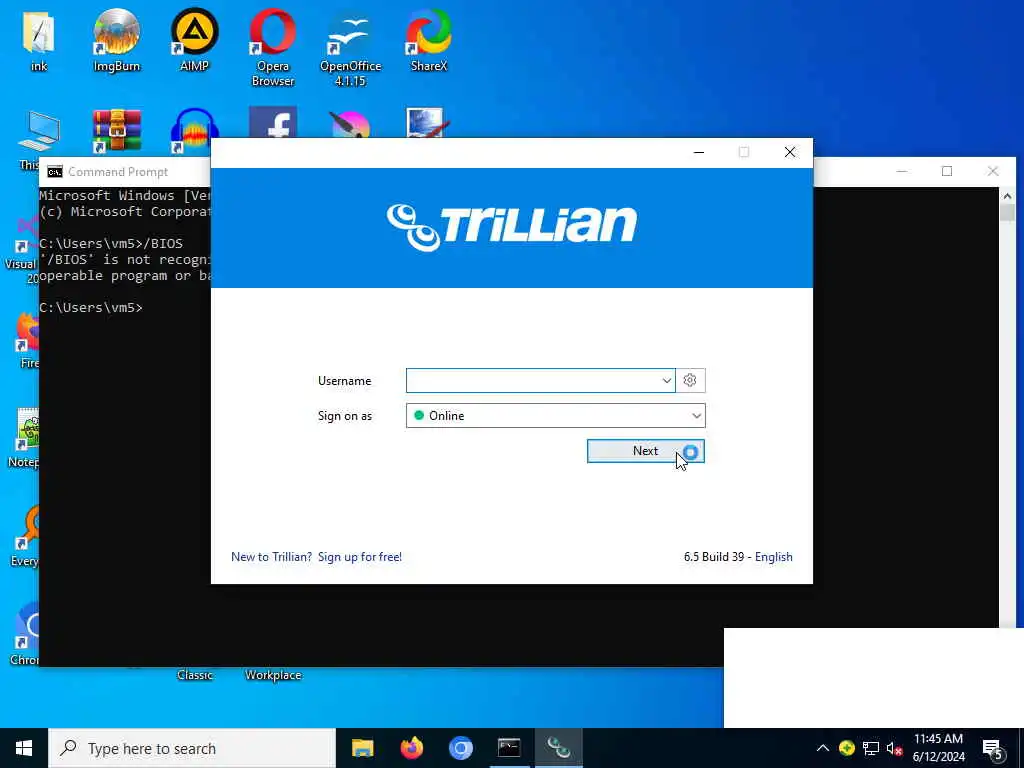Click the Next button

point(645,451)
